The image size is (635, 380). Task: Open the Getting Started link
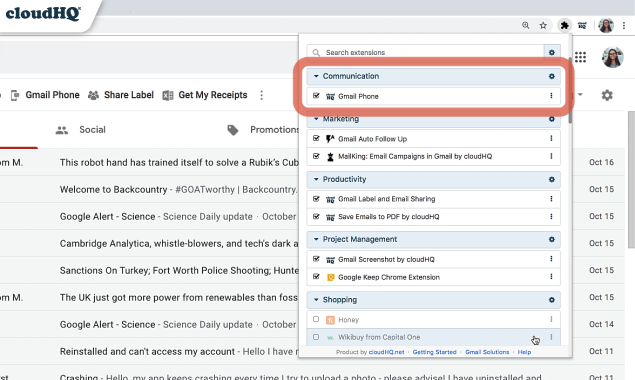(435, 352)
